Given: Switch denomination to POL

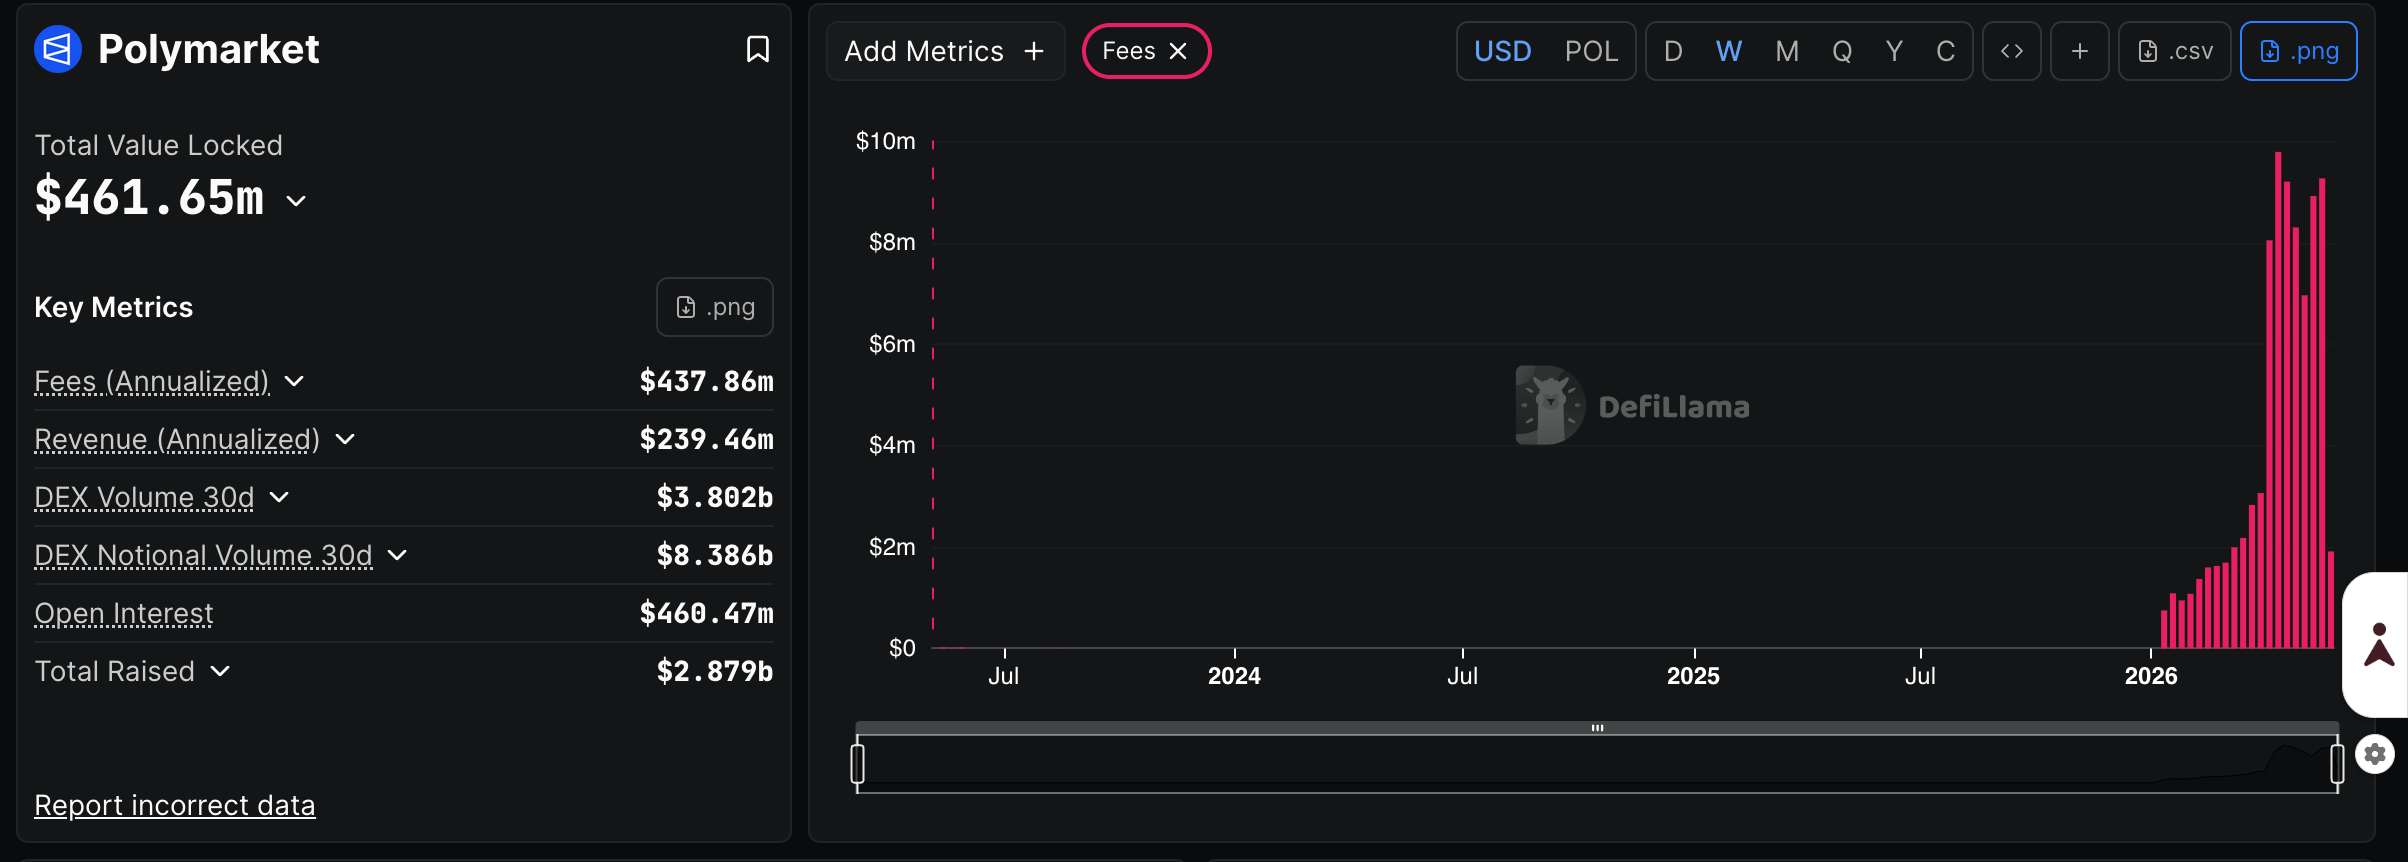Looking at the screenshot, I should click(1591, 51).
